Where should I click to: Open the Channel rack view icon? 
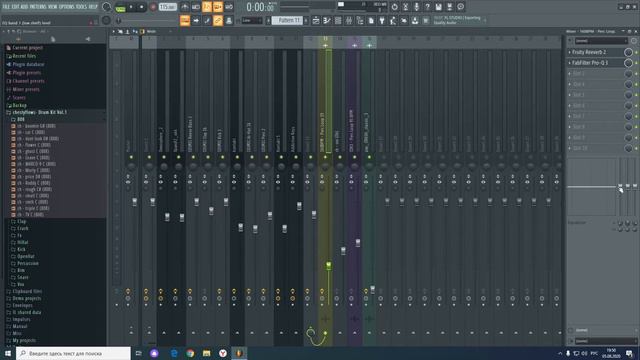tap(338, 20)
